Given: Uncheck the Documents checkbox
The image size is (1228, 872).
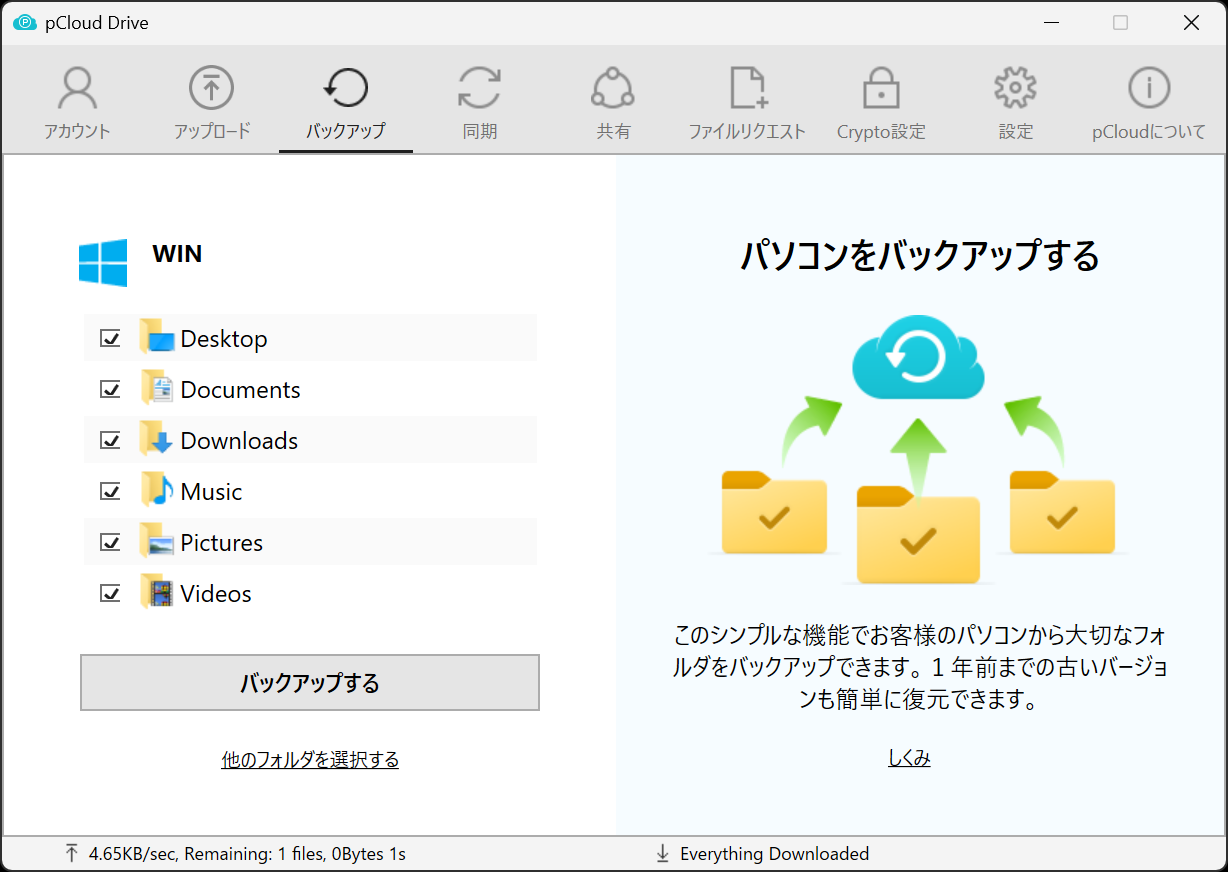Looking at the screenshot, I should (111, 389).
